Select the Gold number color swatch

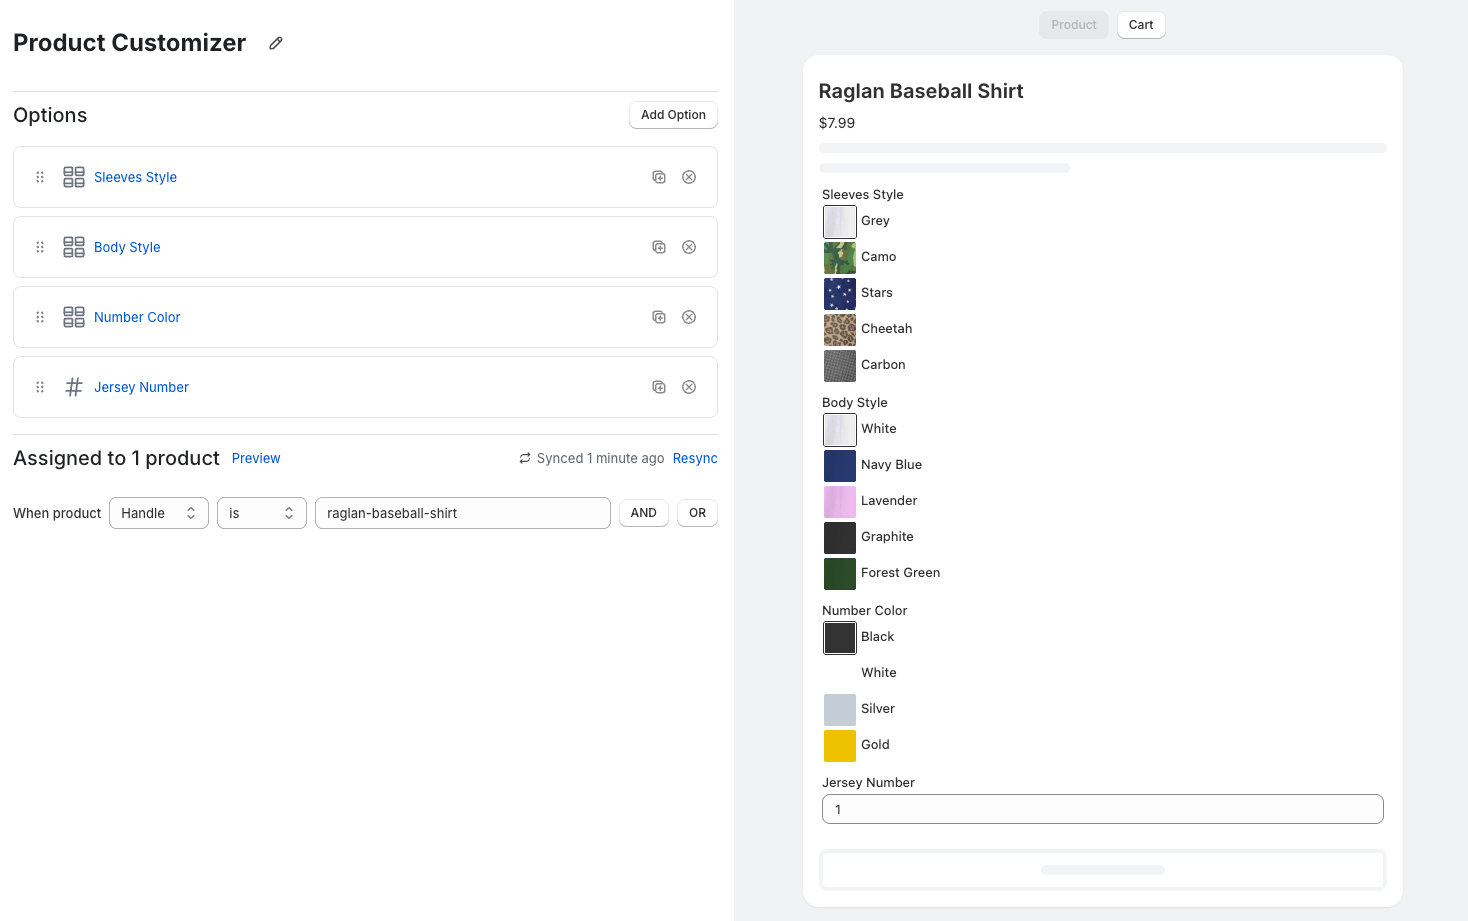coord(840,746)
